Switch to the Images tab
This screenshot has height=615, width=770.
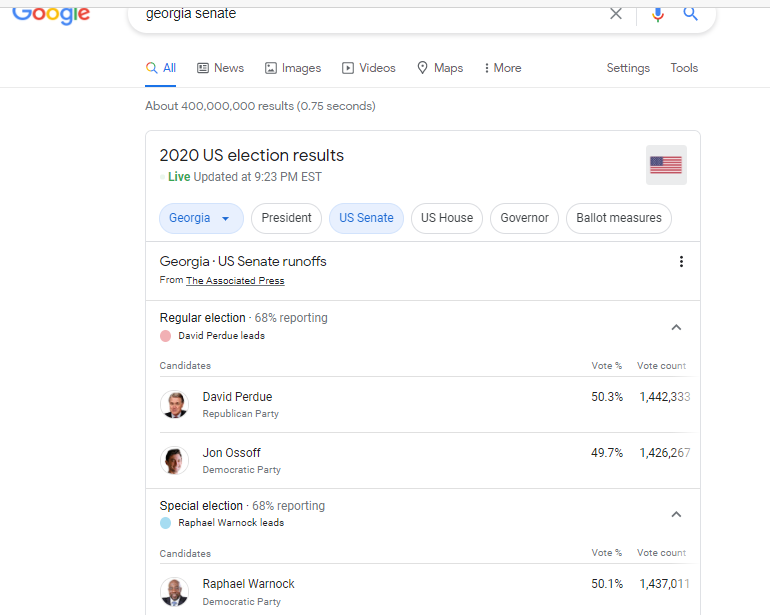[x=292, y=68]
